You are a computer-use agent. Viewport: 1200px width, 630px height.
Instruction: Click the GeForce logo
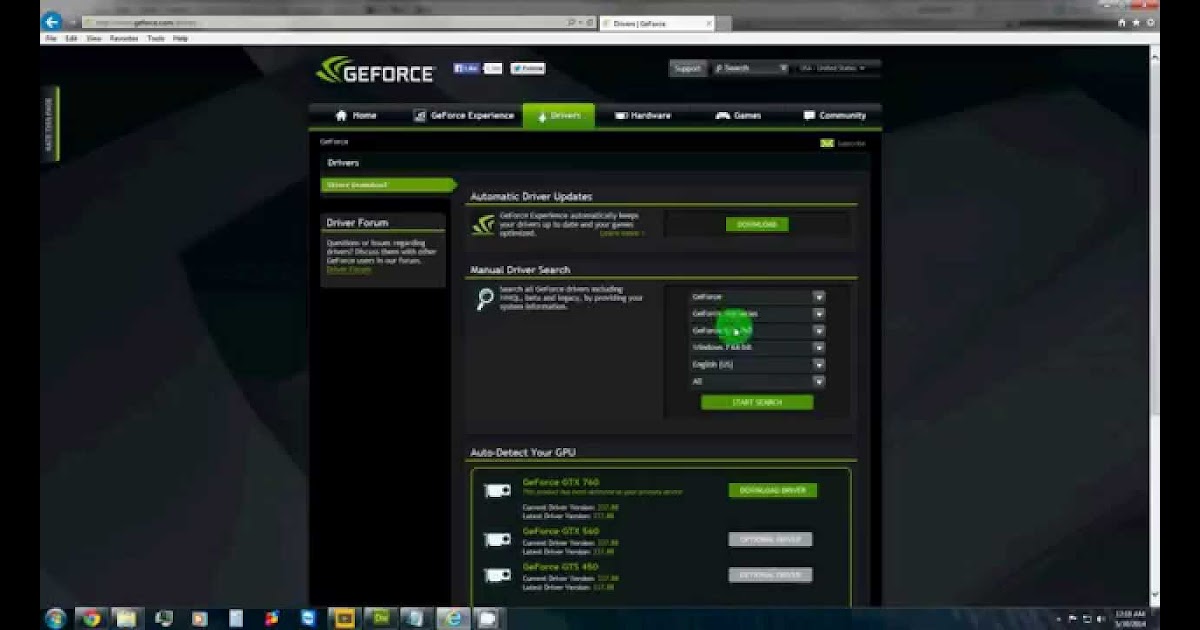click(375, 70)
